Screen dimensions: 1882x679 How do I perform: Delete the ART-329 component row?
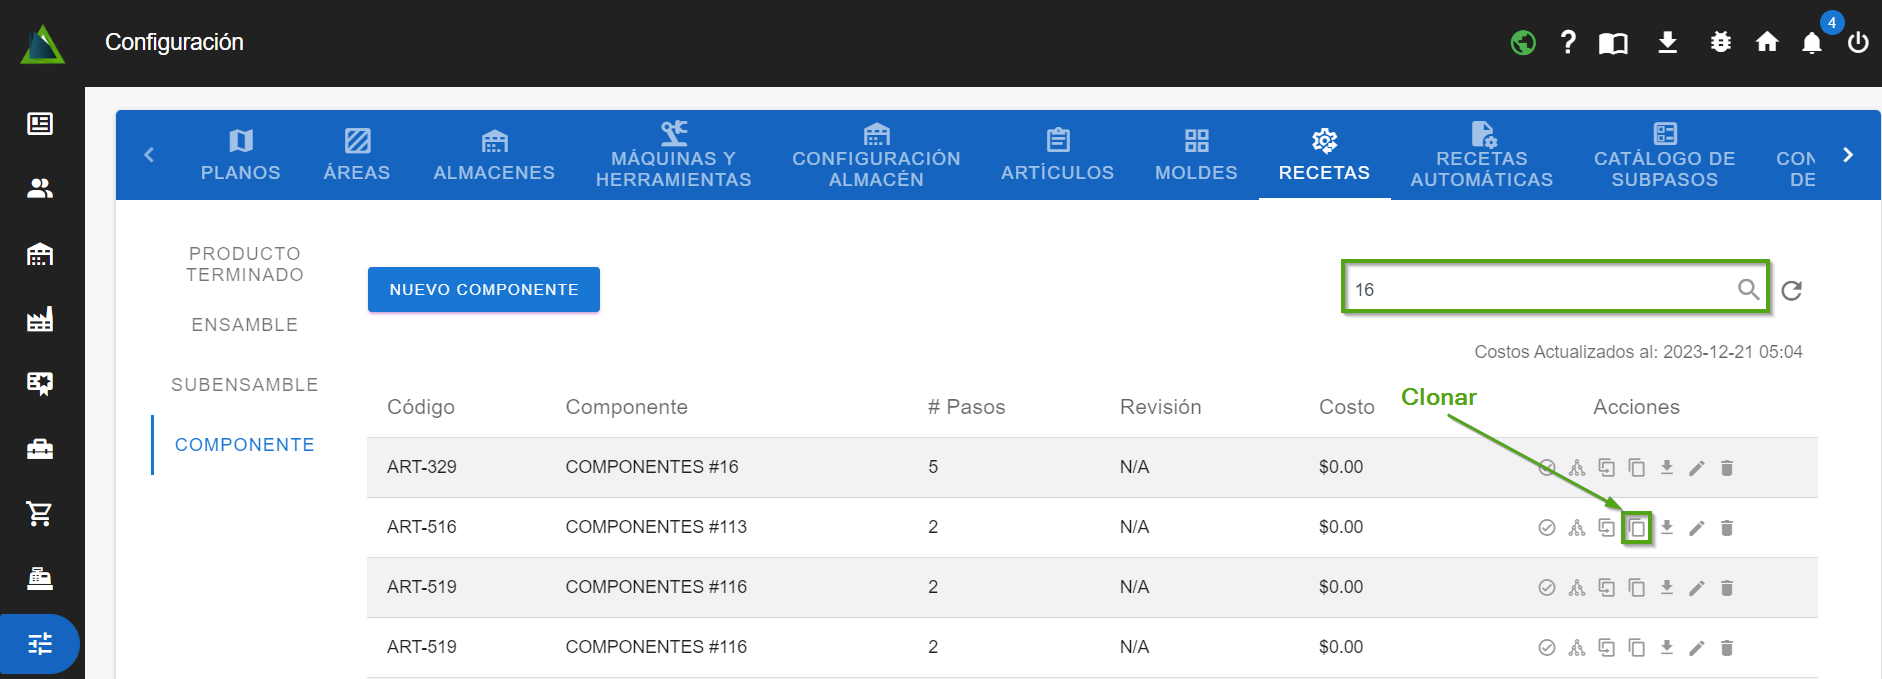click(x=1726, y=468)
